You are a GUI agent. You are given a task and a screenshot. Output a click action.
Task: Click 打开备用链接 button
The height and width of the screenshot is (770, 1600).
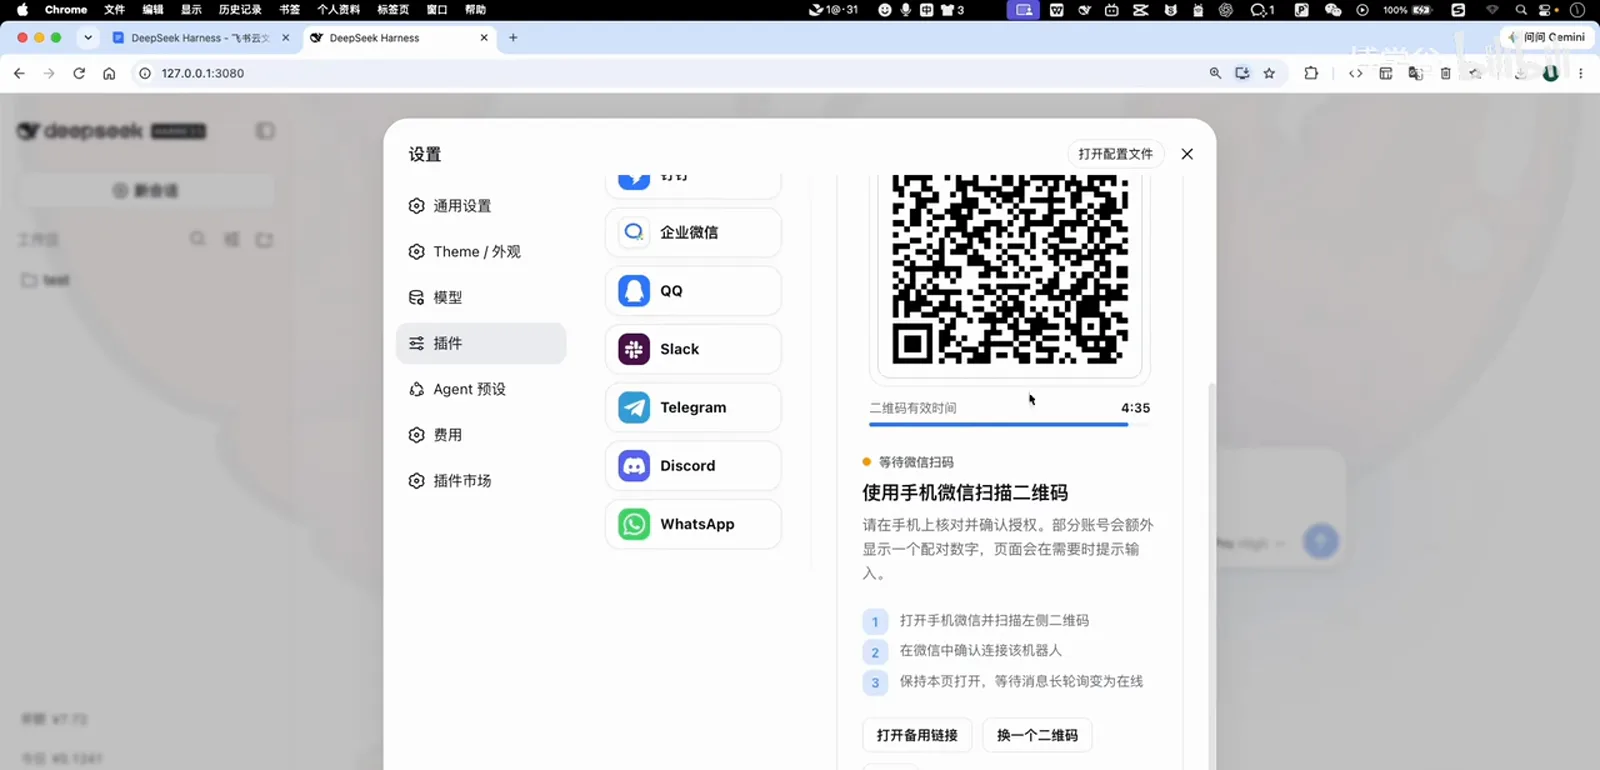917,735
